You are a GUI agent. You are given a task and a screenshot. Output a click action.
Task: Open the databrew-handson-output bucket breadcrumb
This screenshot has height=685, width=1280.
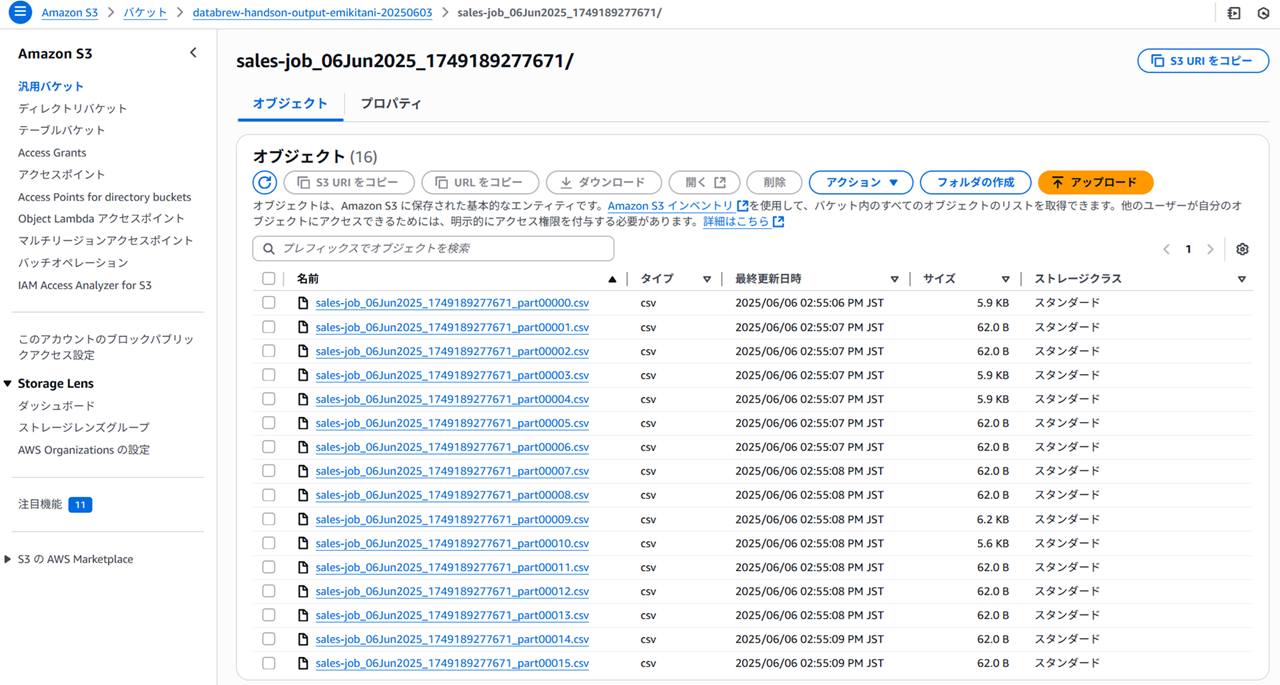tap(311, 12)
